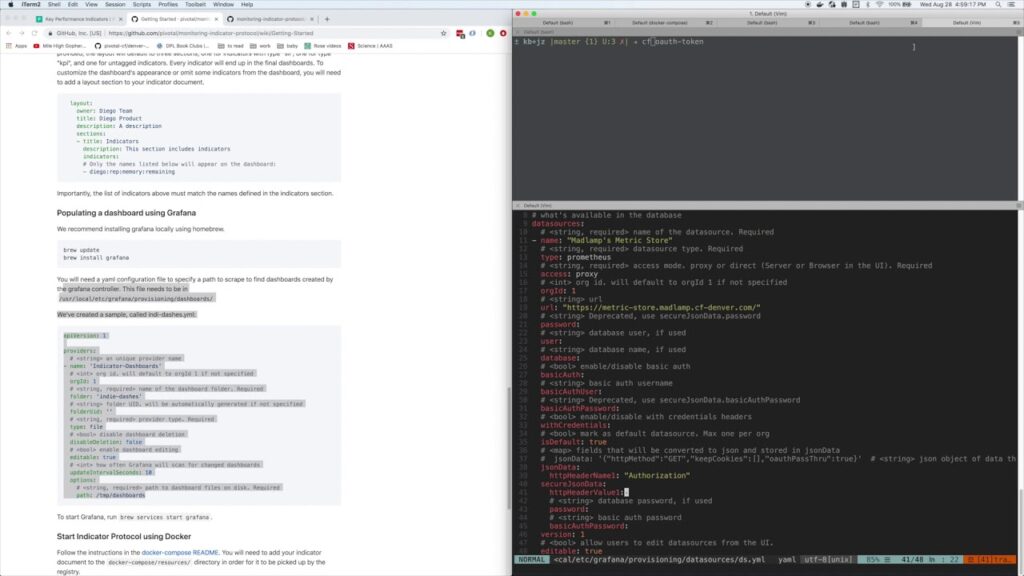
Task: Click the browser page vertical scrollbar
Action: pos(509,449)
